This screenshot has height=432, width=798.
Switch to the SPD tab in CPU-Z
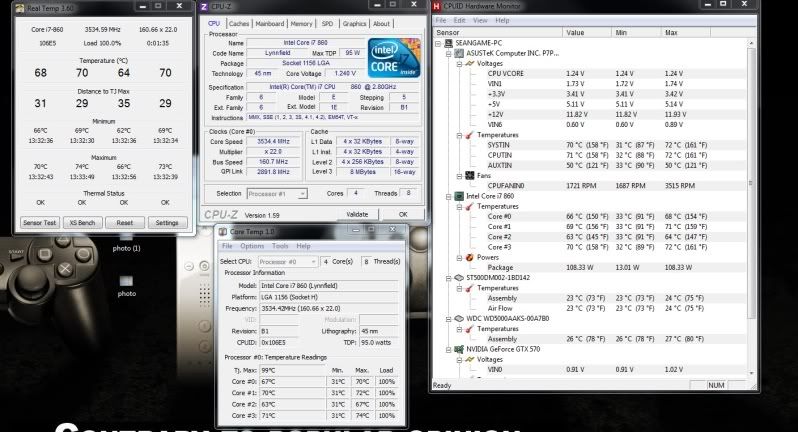(x=327, y=24)
